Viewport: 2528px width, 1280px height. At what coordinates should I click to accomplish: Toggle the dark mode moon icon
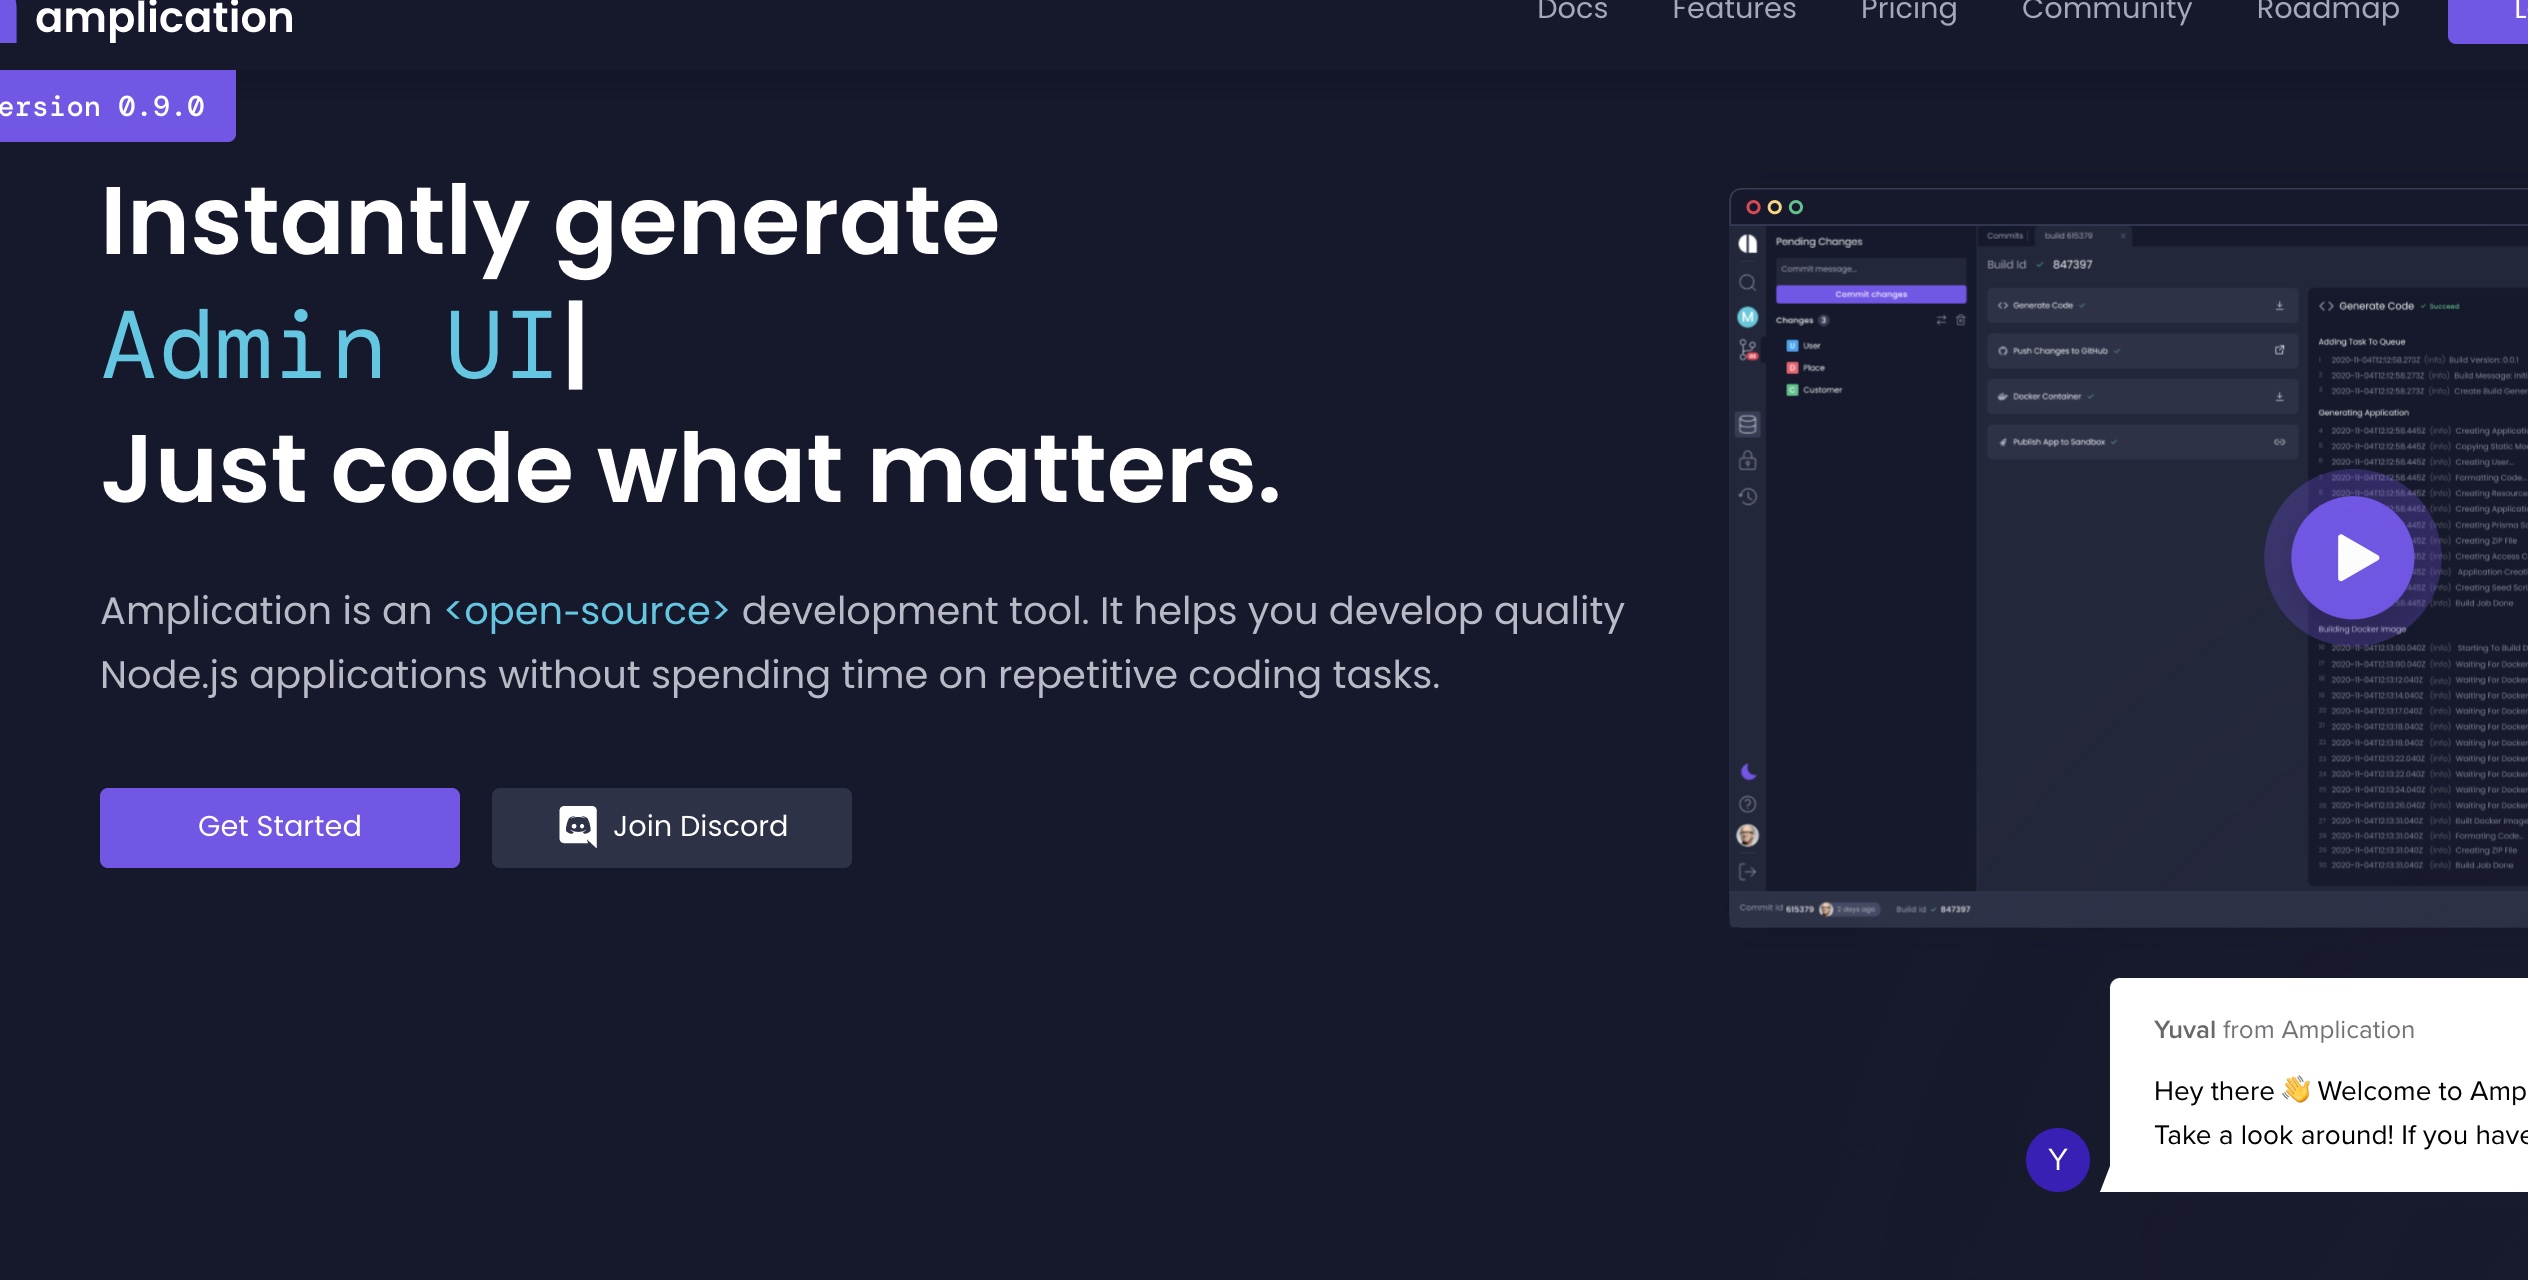pyautogui.click(x=1747, y=771)
